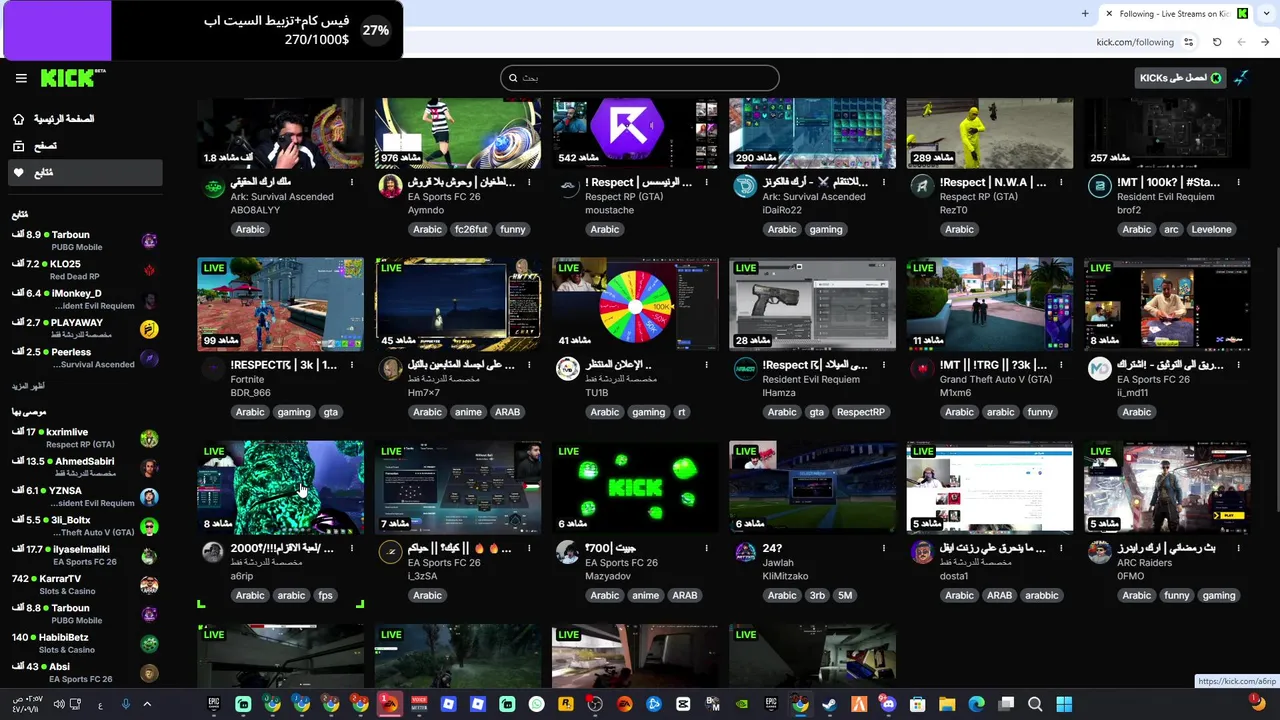Open BDR_966 Fortnite stream thumbnail
This screenshot has width=1280, height=720.
(x=281, y=304)
